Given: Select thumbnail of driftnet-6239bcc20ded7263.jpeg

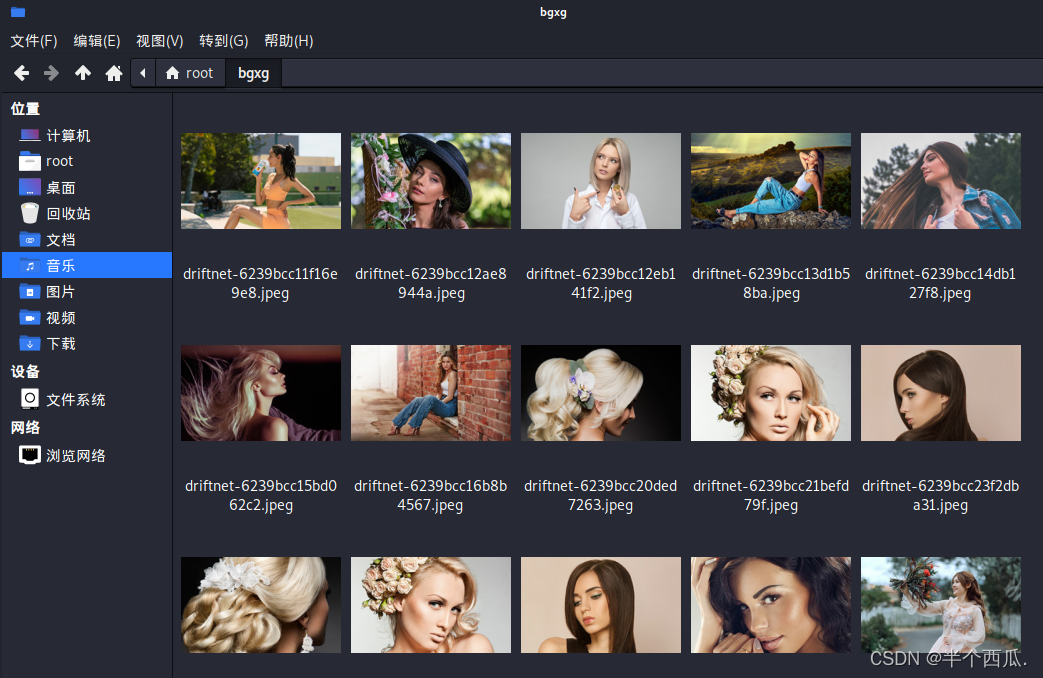Looking at the screenshot, I should point(601,393).
